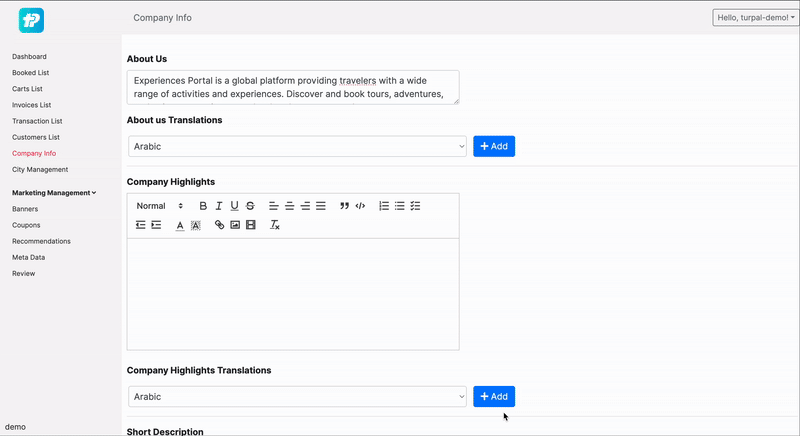
Task: Click inside the About Us text area
Action: tap(293, 87)
